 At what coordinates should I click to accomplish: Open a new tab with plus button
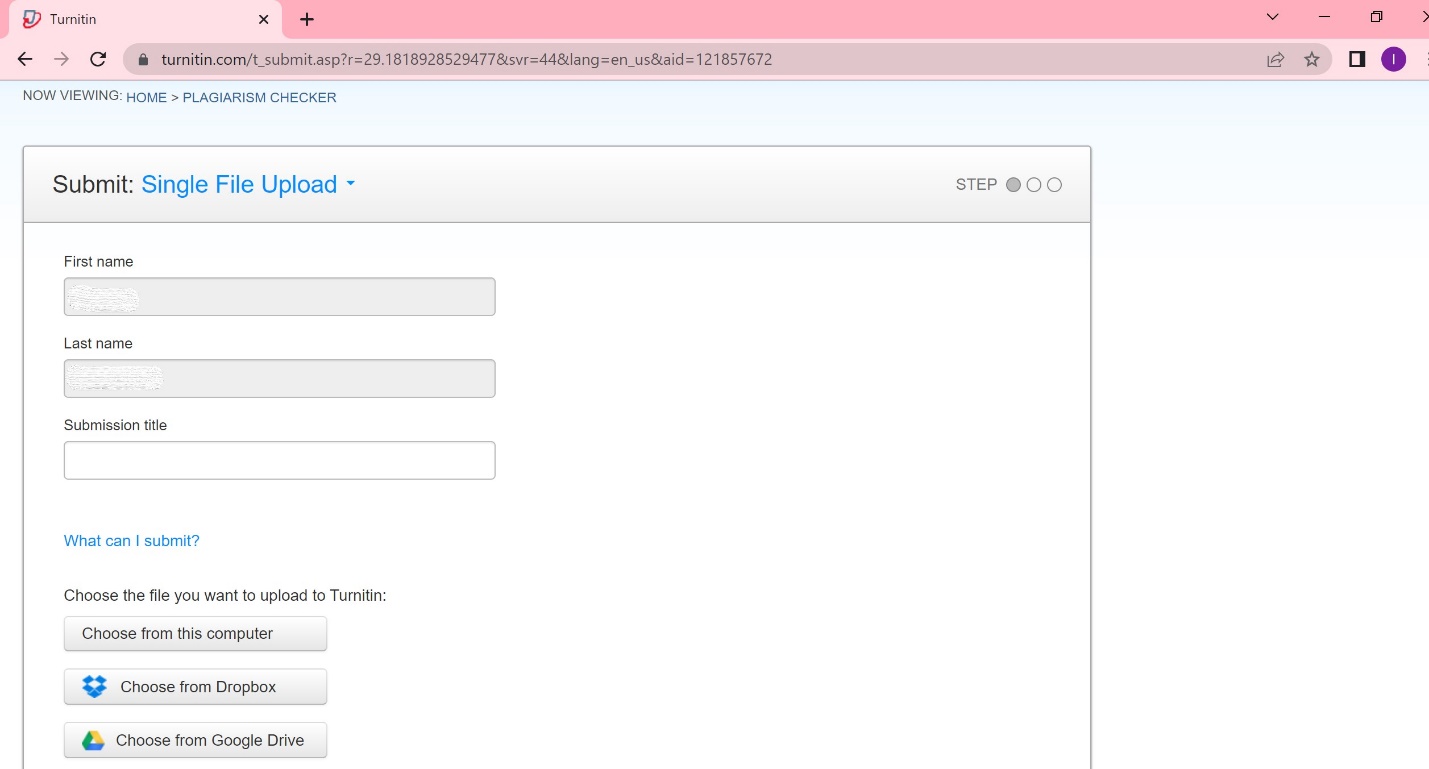307,20
